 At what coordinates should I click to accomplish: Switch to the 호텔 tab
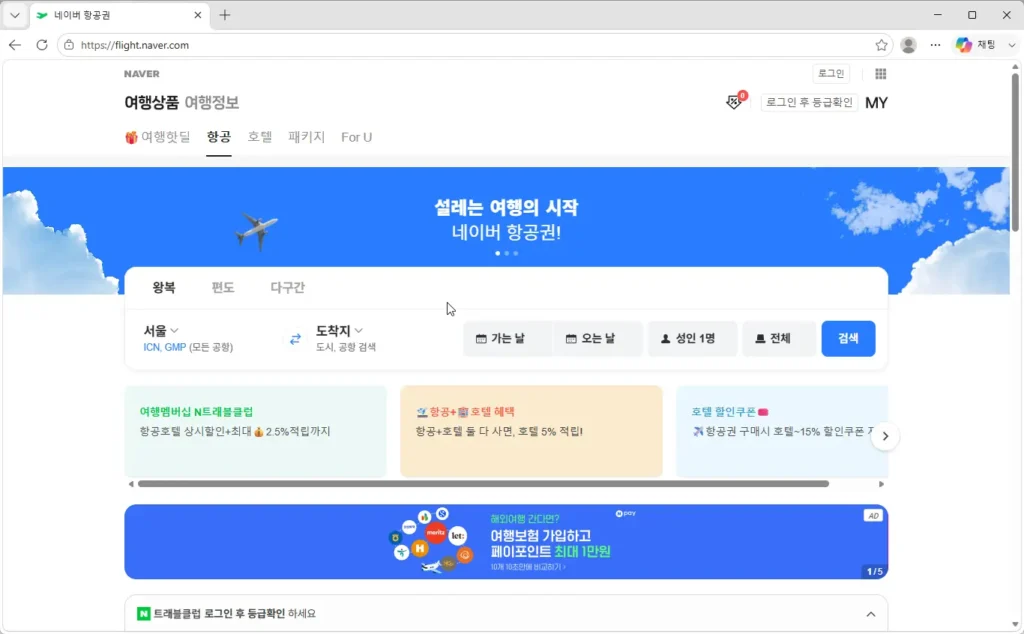pyautogui.click(x=259, y=137)
